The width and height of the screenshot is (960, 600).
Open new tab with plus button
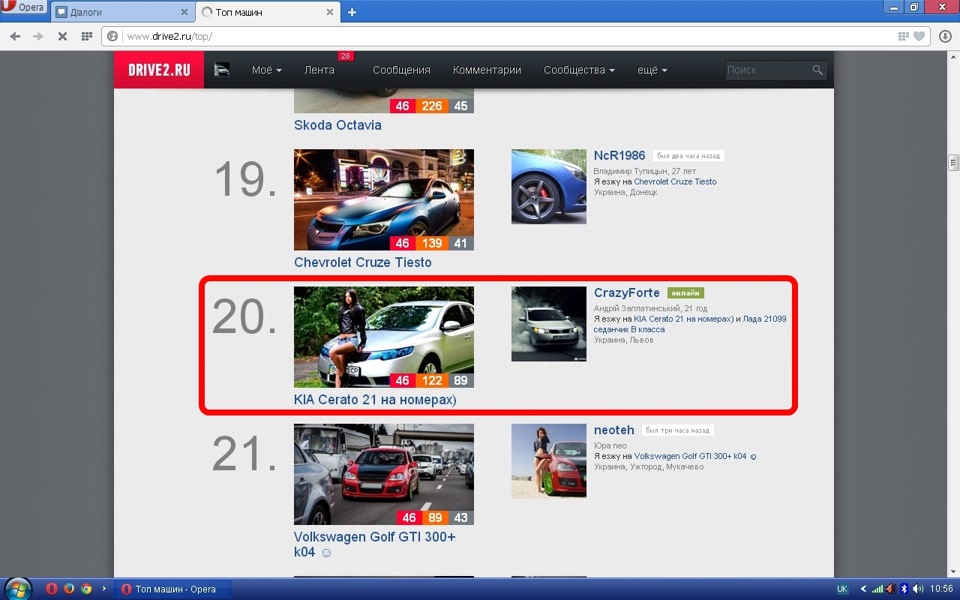[352, 12]
